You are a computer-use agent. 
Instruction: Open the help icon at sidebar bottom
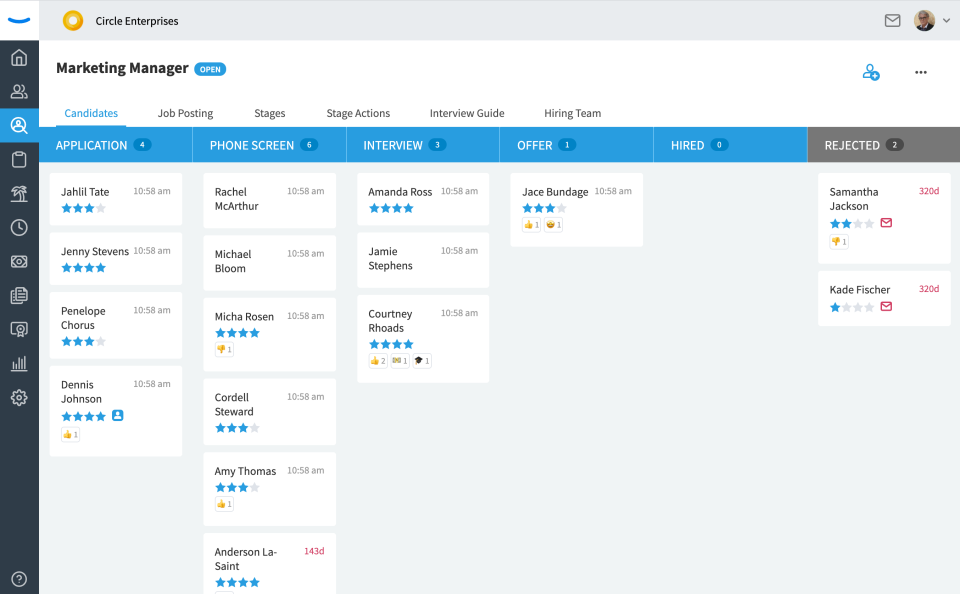coord(19,578)
